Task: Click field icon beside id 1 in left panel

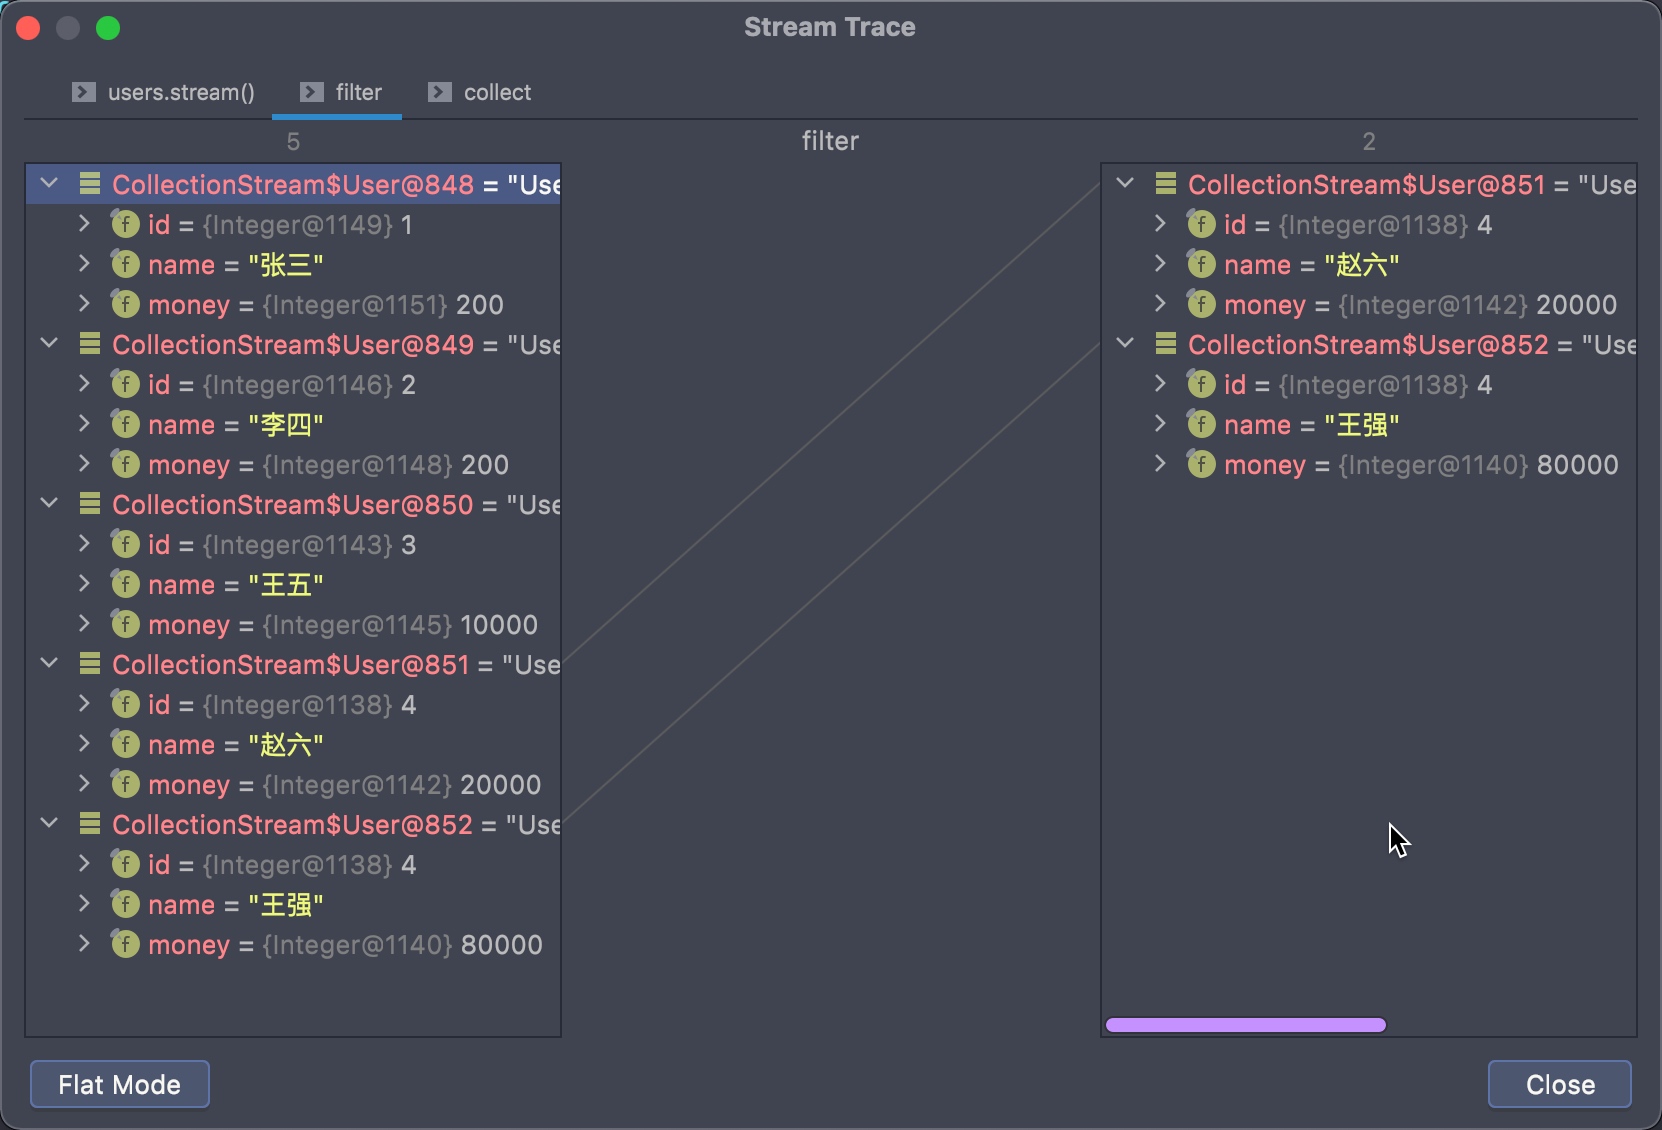Action: (x=125, y=224)
